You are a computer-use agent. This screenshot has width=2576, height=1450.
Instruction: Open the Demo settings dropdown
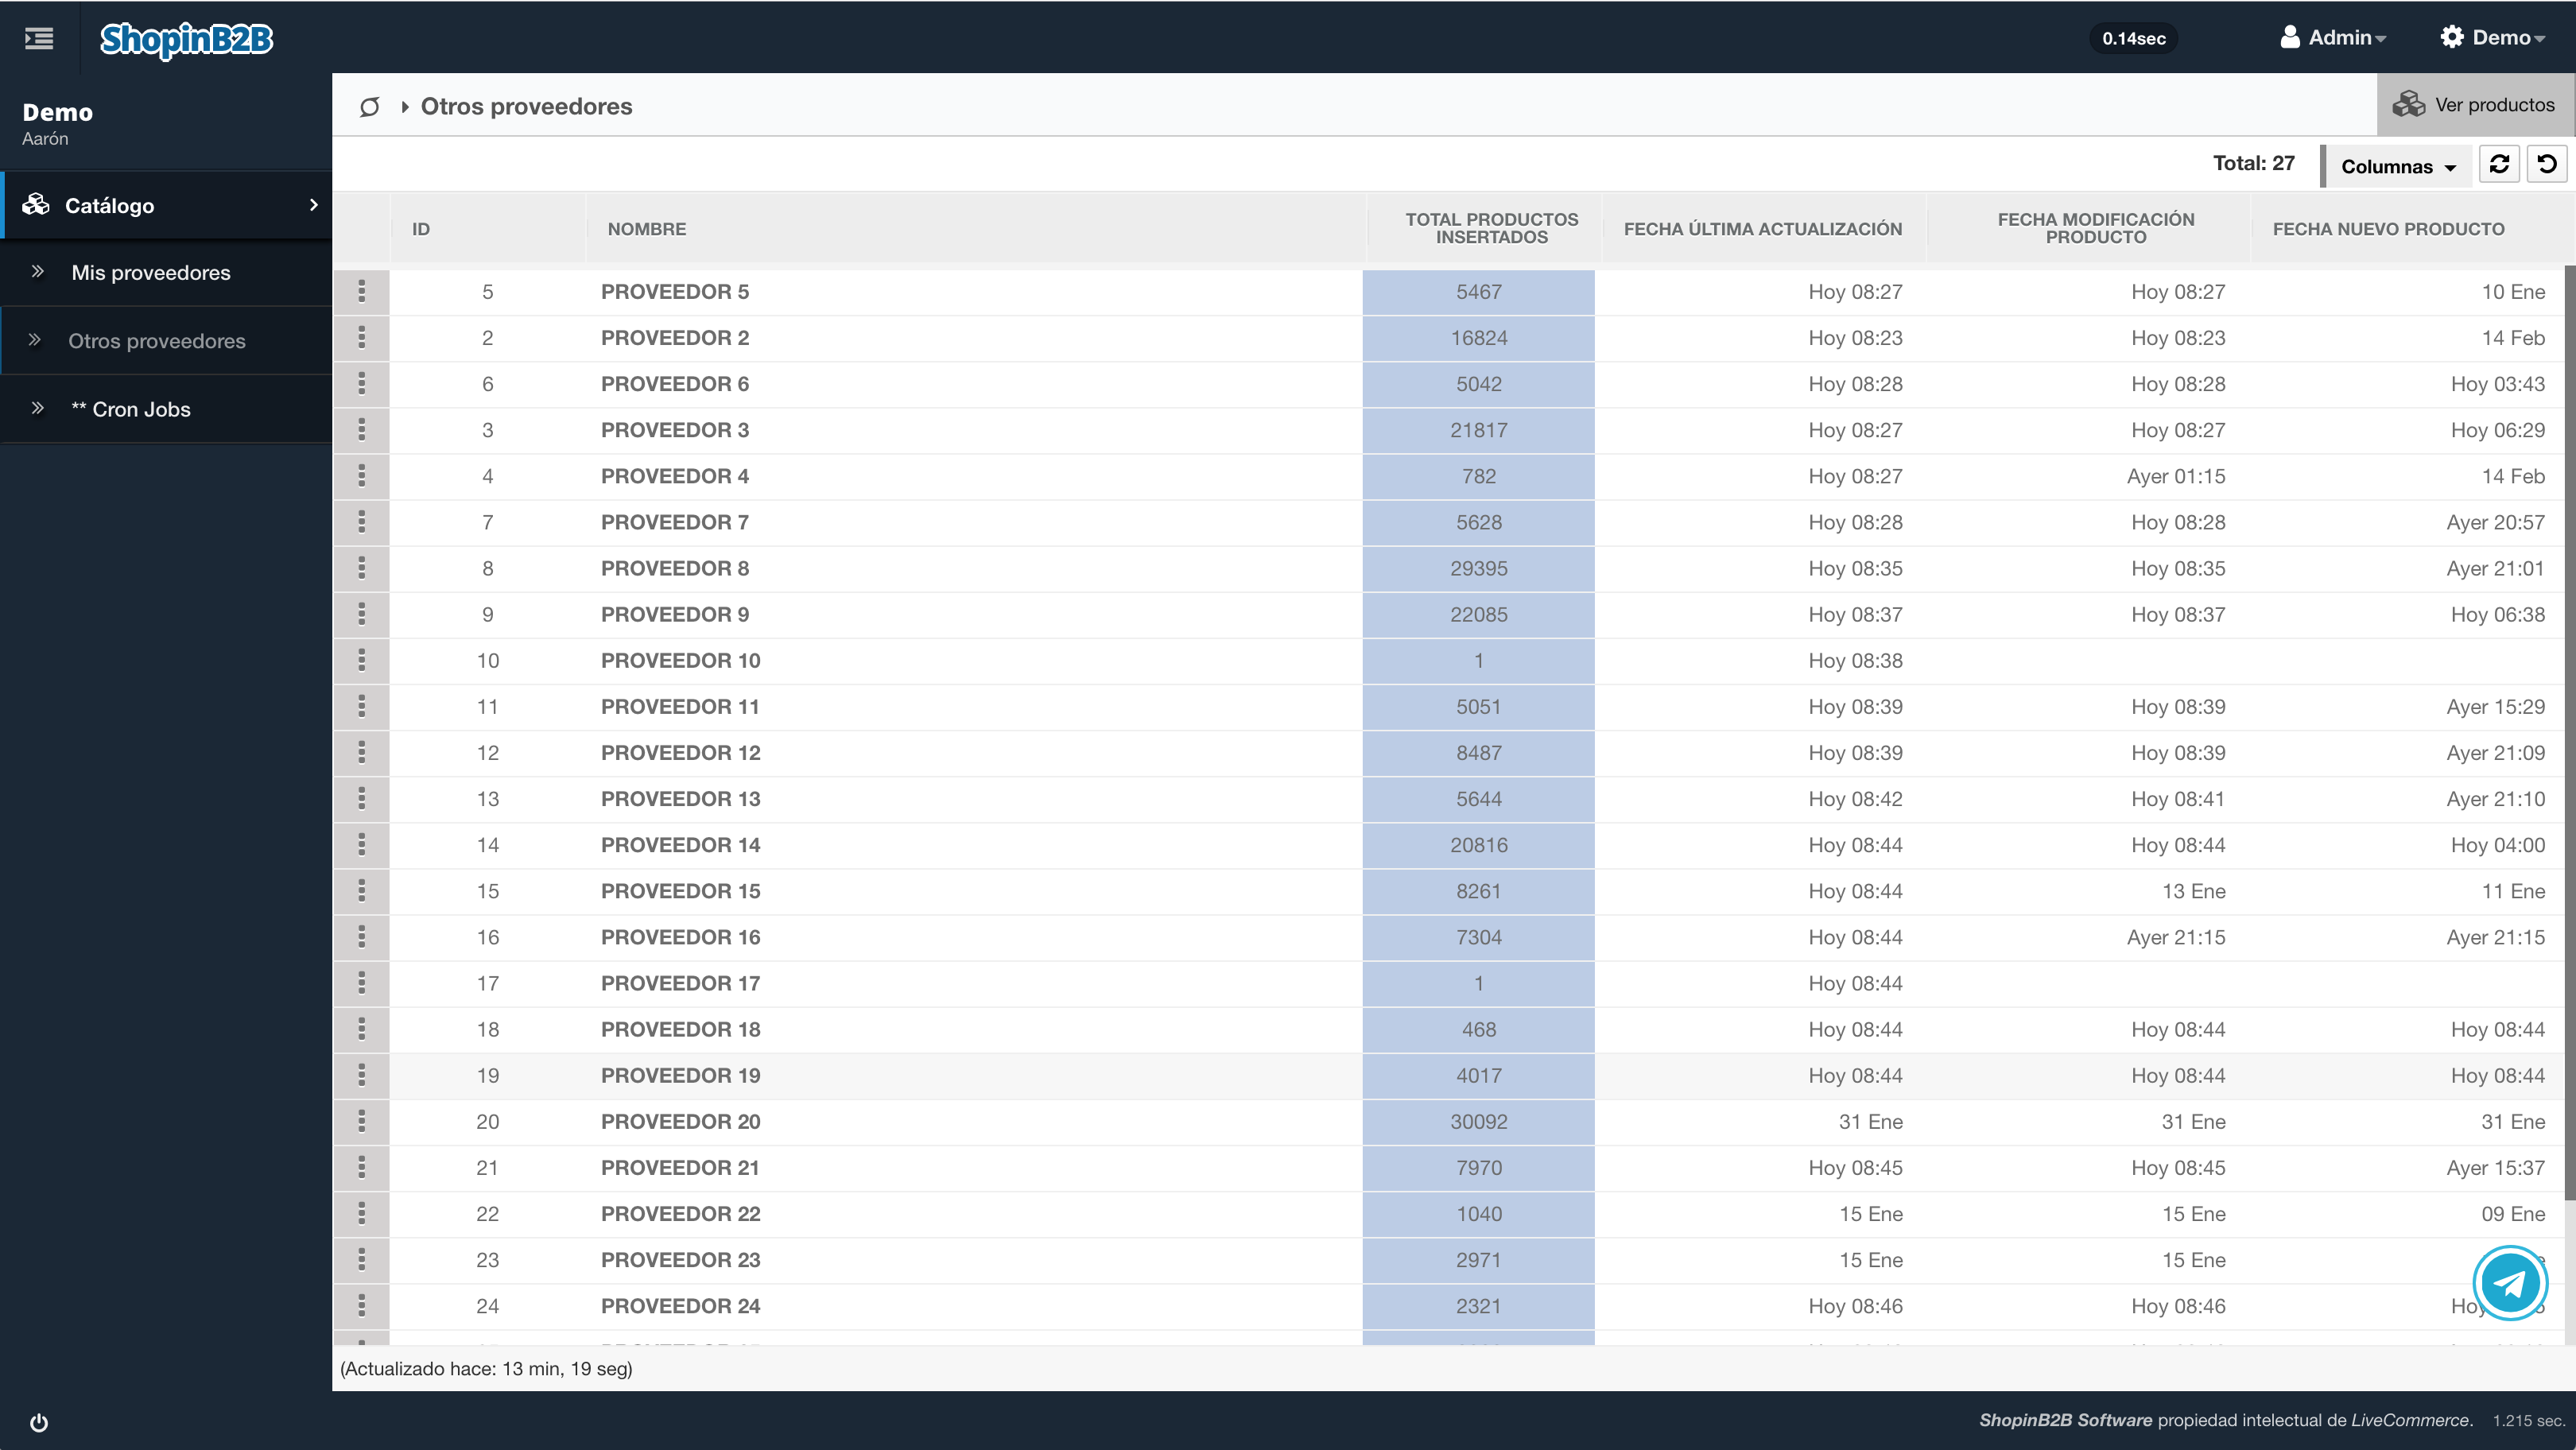(x=2493, y=38)
